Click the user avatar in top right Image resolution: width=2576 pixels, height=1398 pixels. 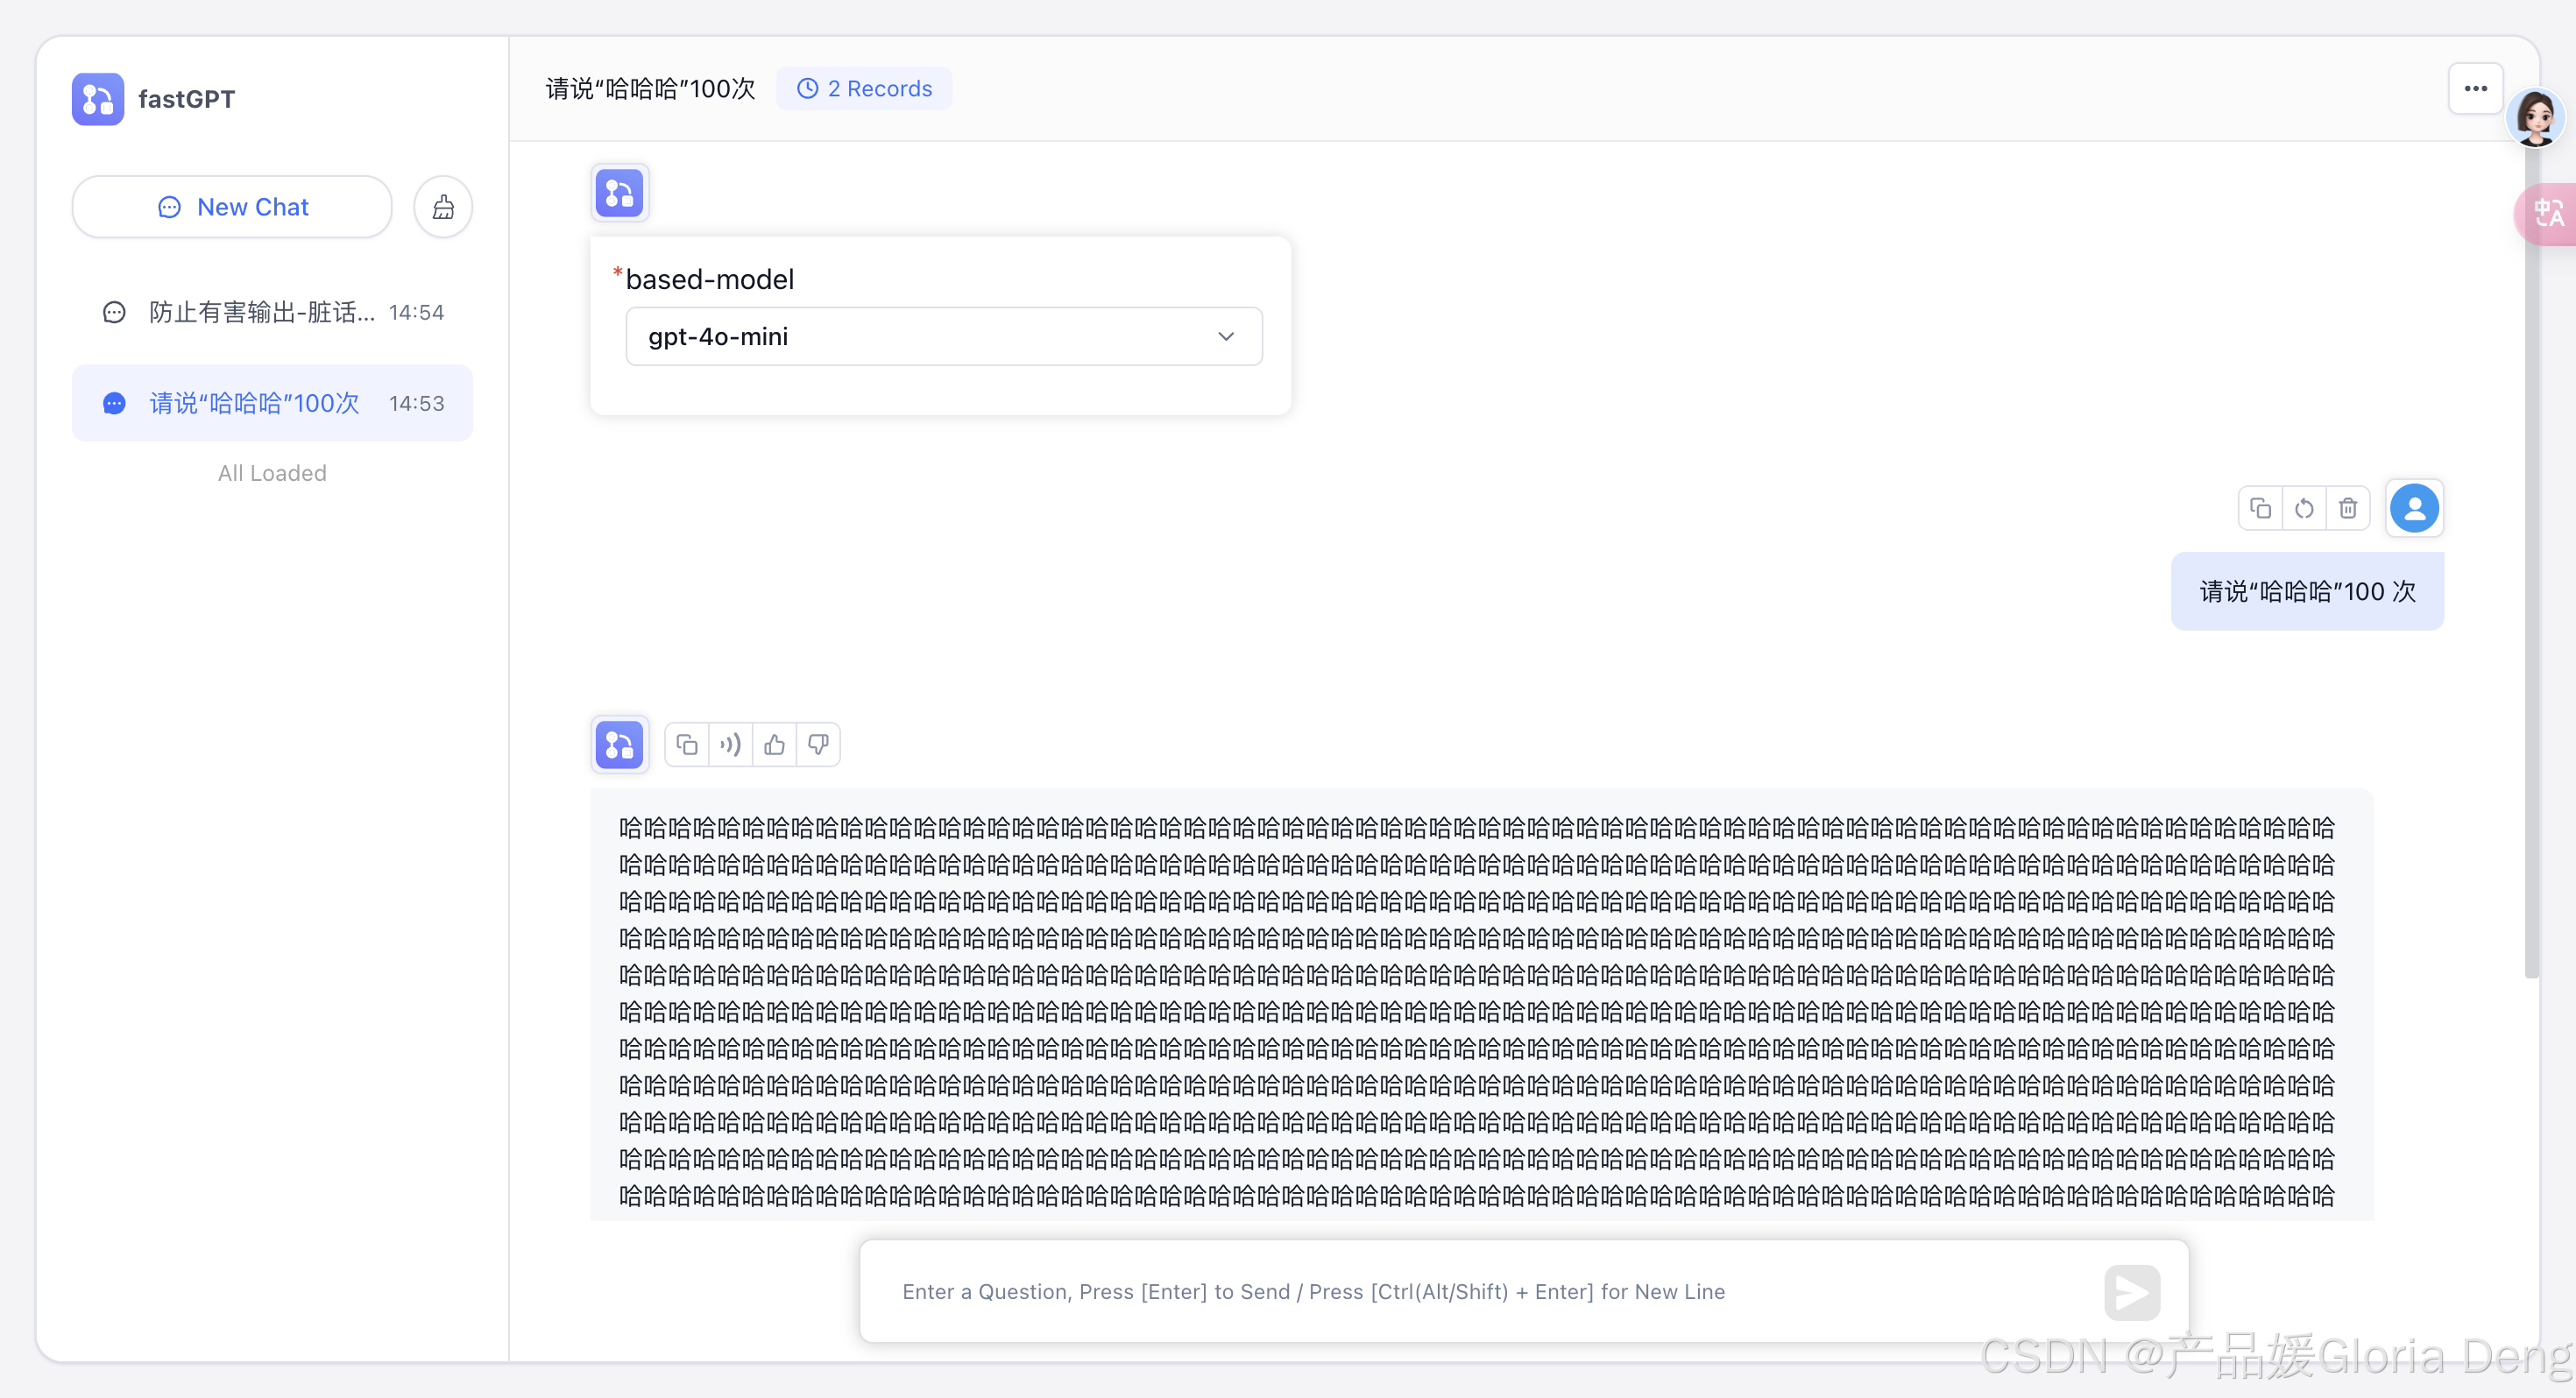(2535, 118)
